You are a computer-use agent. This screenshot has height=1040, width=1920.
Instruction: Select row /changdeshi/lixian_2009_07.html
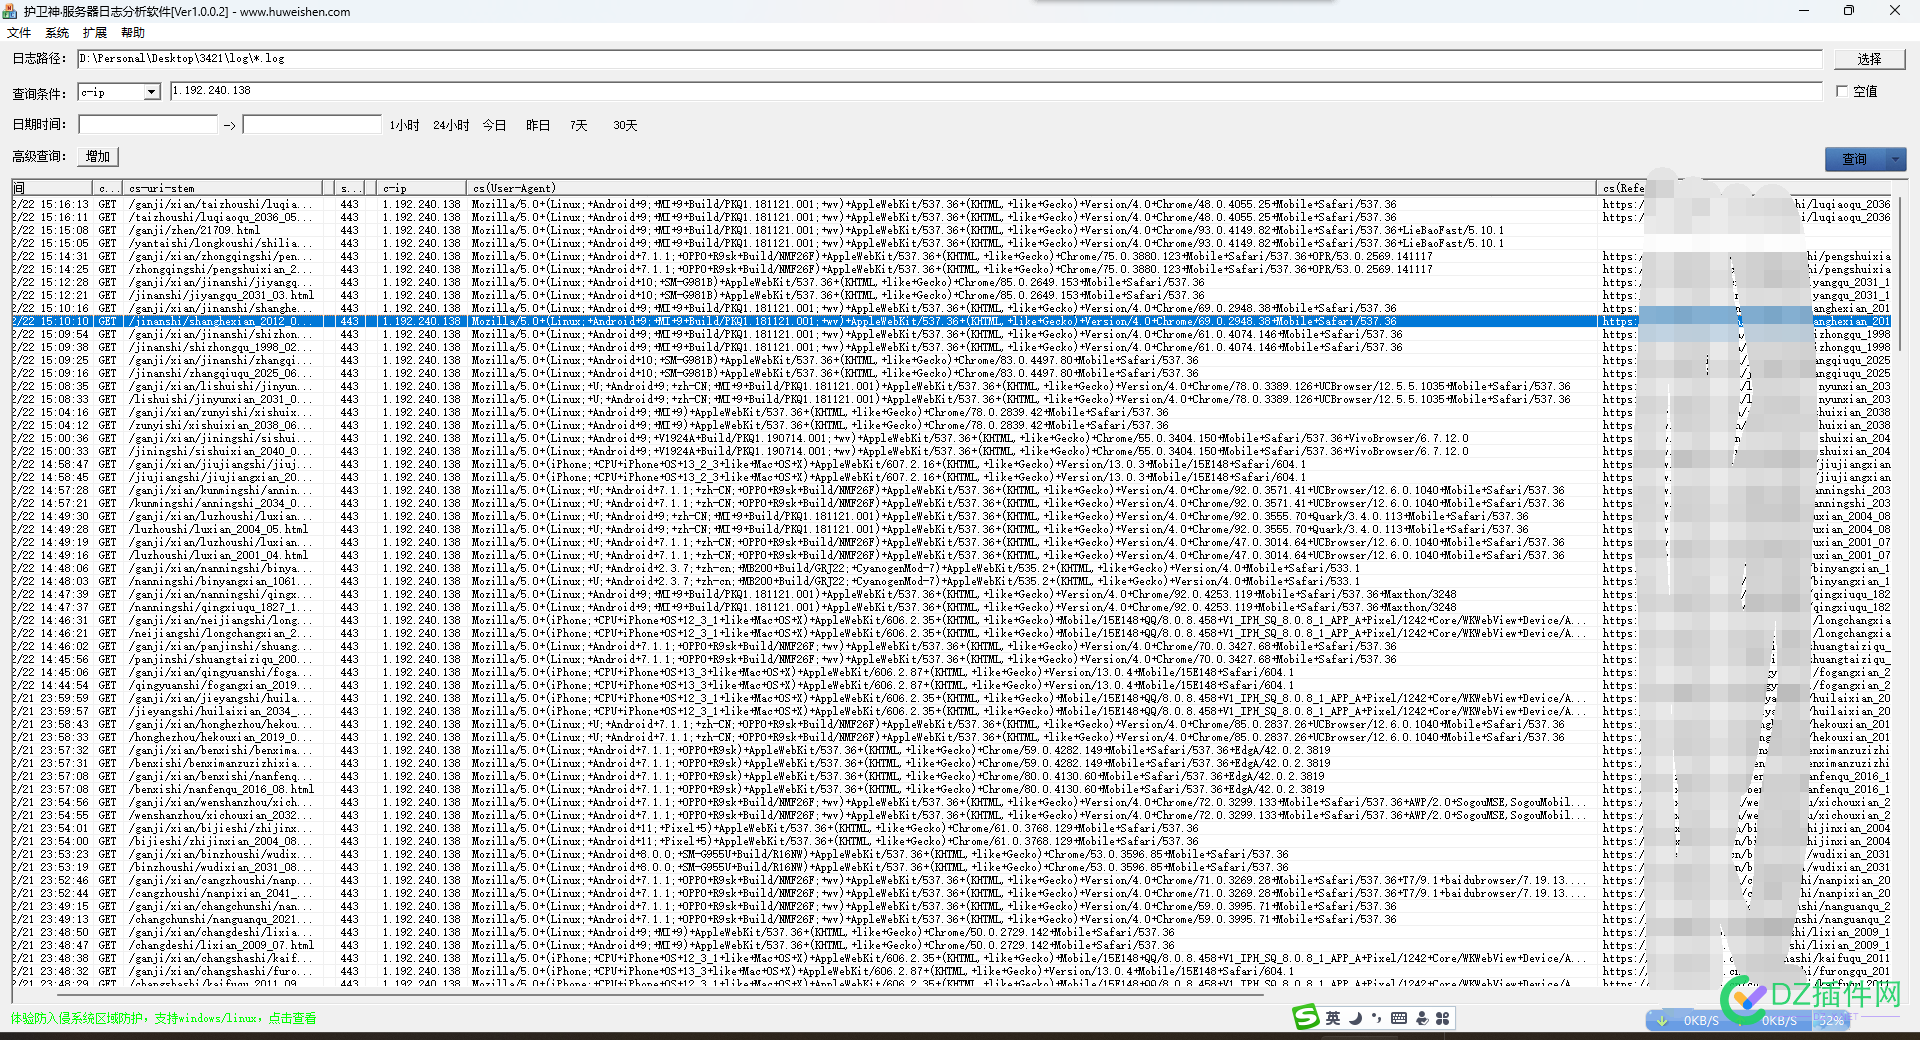coord(951,945)
